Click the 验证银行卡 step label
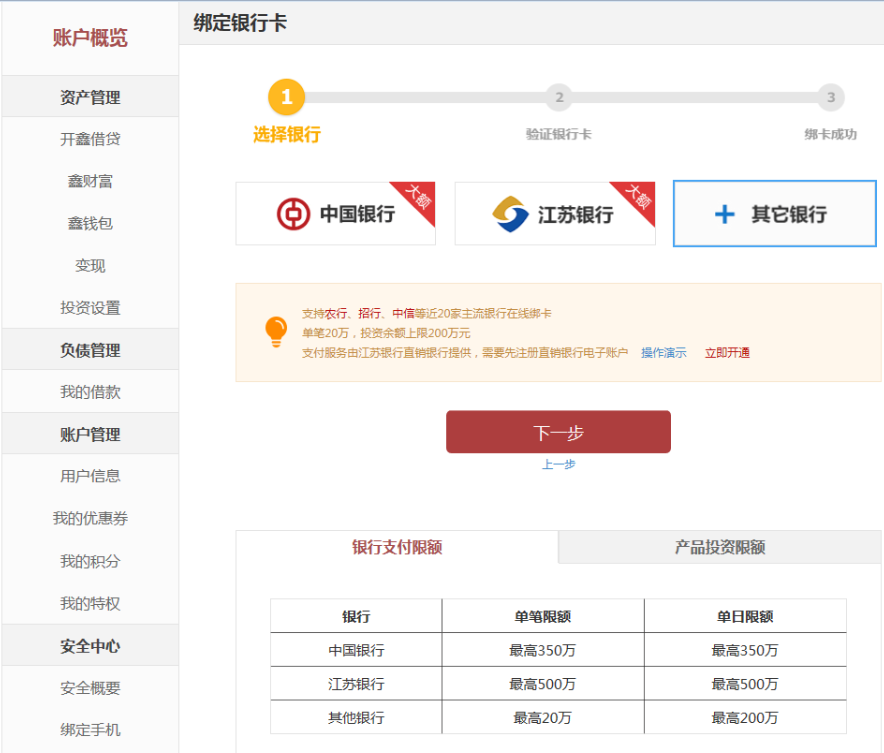The image size is (884, 753). tap(559, 134)
